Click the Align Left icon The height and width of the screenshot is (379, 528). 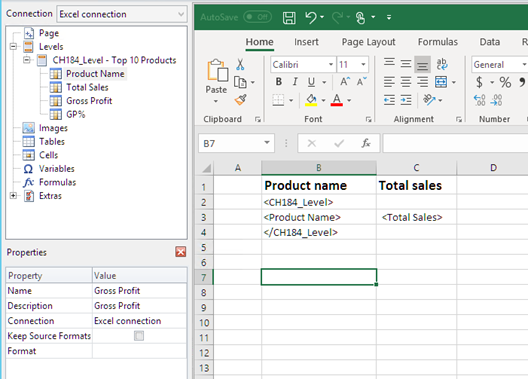[x=389, y=82]
